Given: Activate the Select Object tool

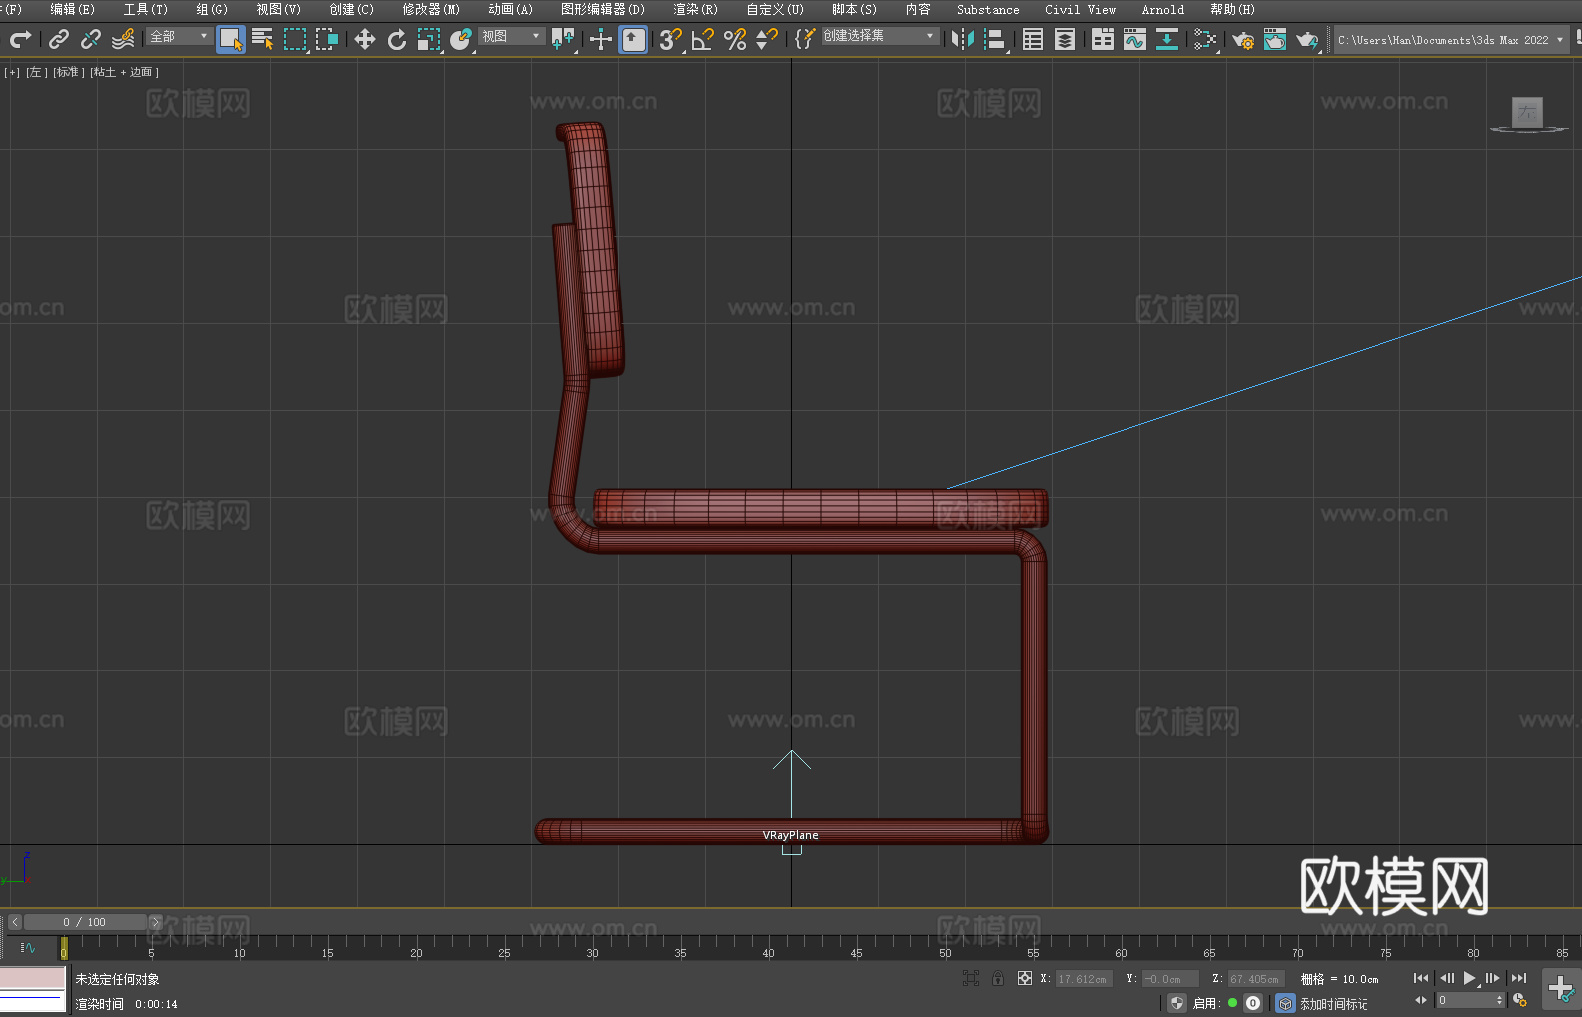Looking at the screenshot, I should click(x=231, y=39).
